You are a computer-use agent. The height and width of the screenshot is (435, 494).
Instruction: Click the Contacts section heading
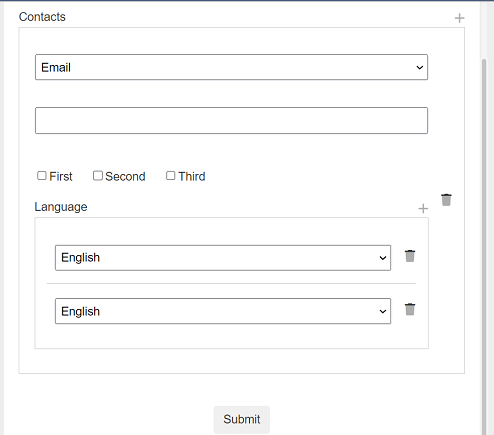(42, 17)
